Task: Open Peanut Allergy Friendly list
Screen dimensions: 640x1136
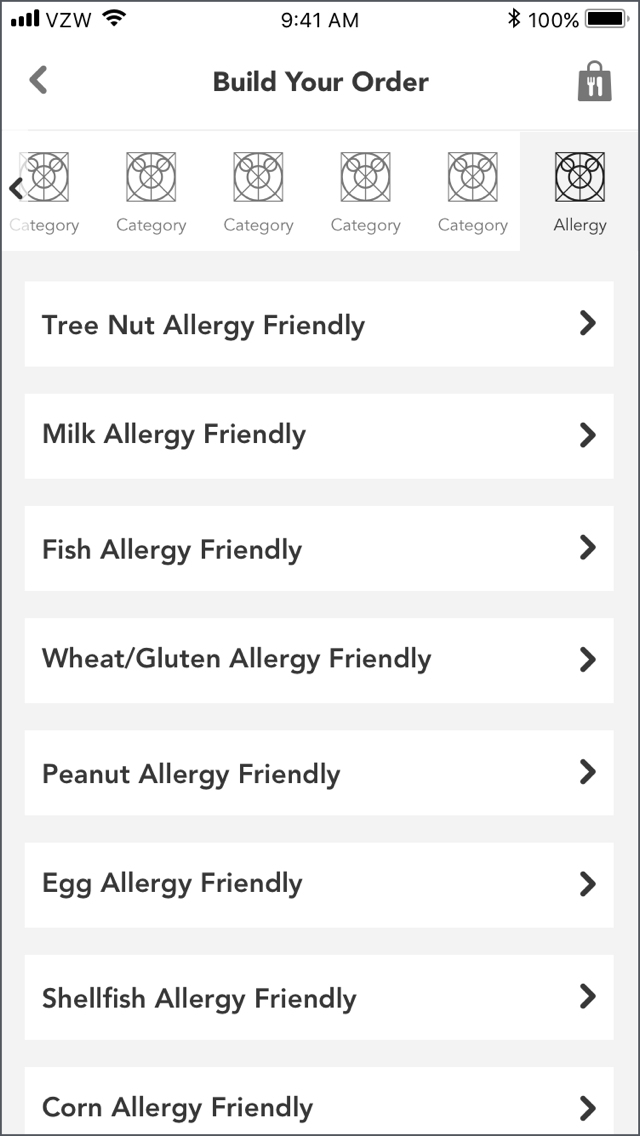Action: click(x=318, y=772)
